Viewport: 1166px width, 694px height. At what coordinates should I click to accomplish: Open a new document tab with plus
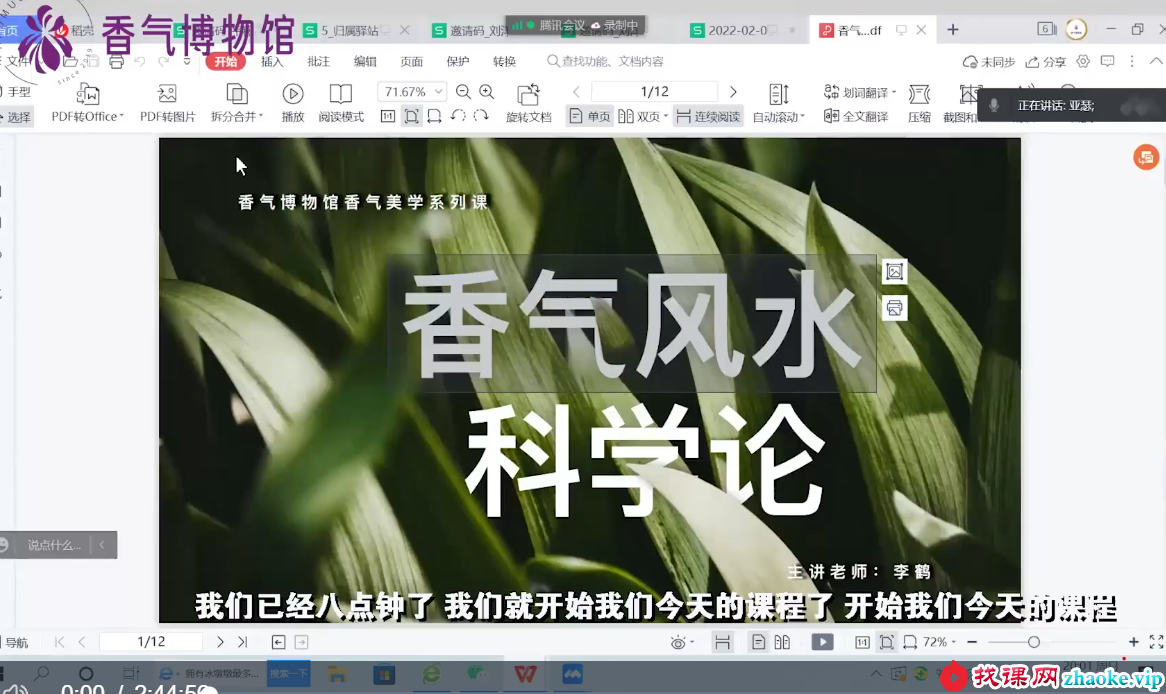pyautogui.click(x=953, y=30)
